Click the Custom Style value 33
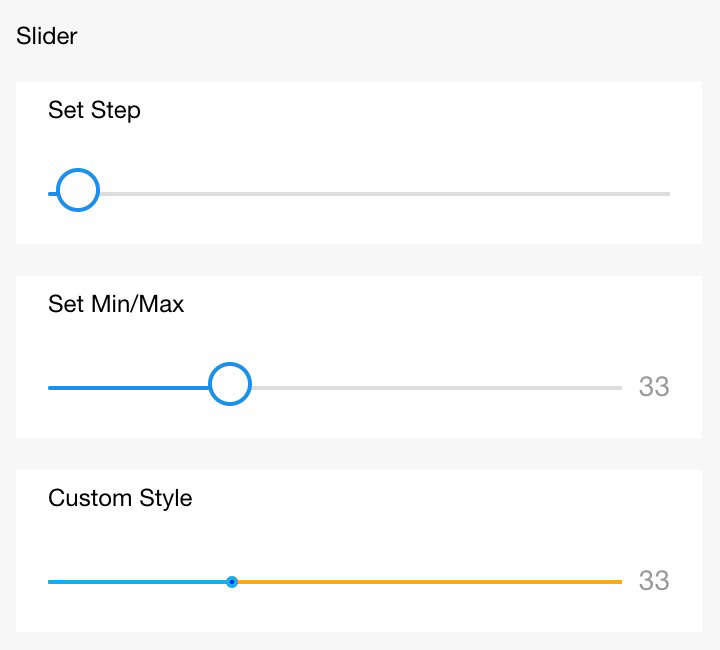The height and width of the screenshot is (650, 720). click(654, 581)
